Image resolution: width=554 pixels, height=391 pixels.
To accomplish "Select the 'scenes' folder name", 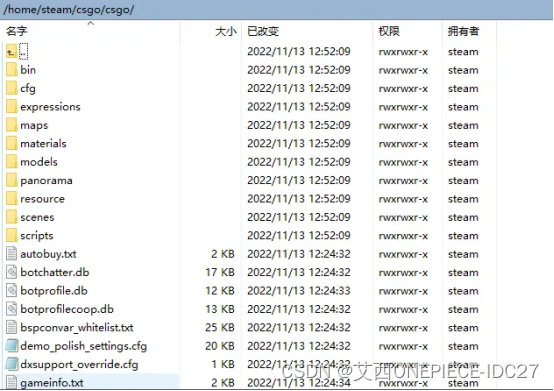I will click(x=37, y=217).
